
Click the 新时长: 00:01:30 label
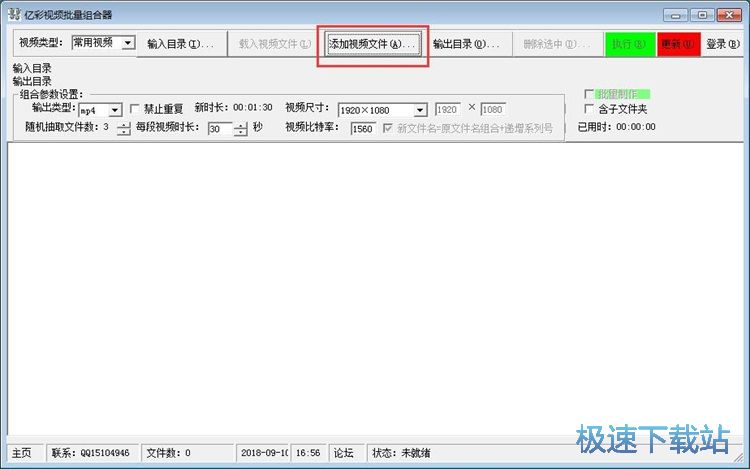point(233,108)
